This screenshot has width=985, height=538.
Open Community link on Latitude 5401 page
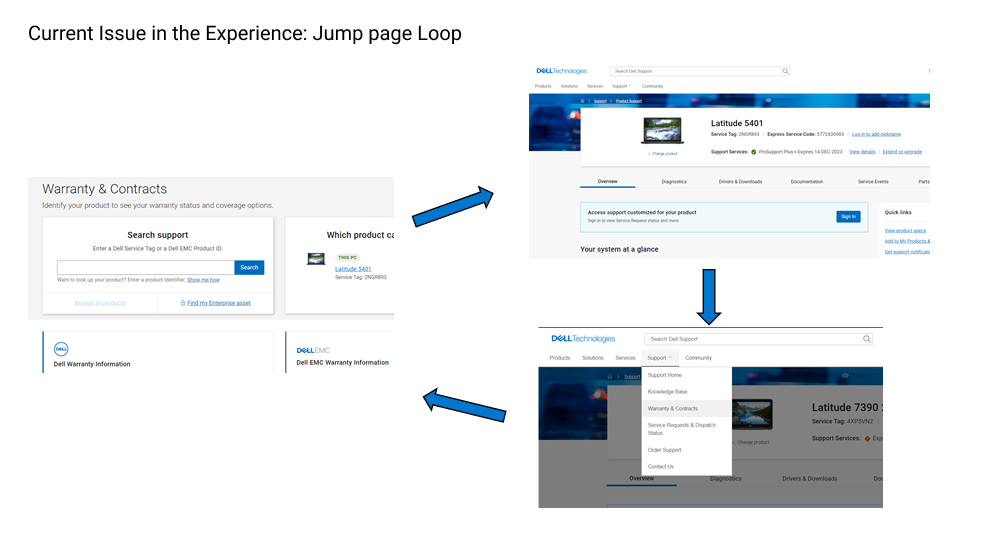pos(653,86)
